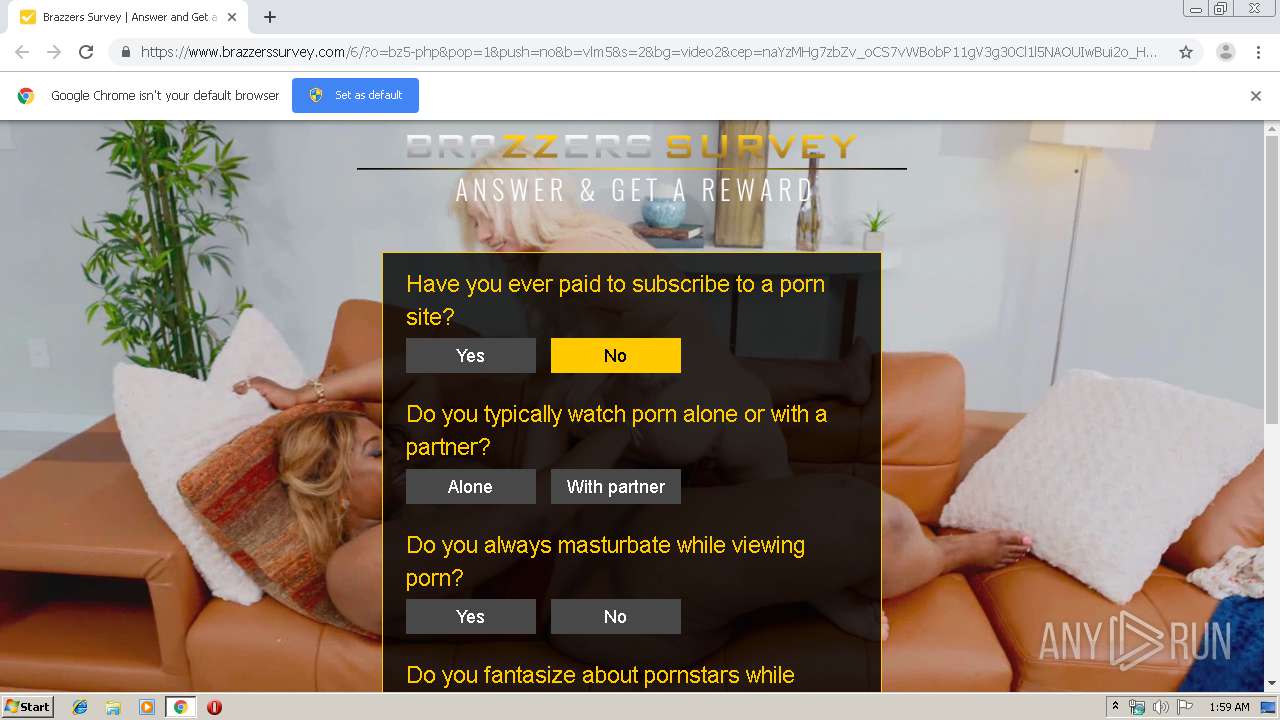Click the address bar URL field
Screen dimensions: 1280x720
649,52
